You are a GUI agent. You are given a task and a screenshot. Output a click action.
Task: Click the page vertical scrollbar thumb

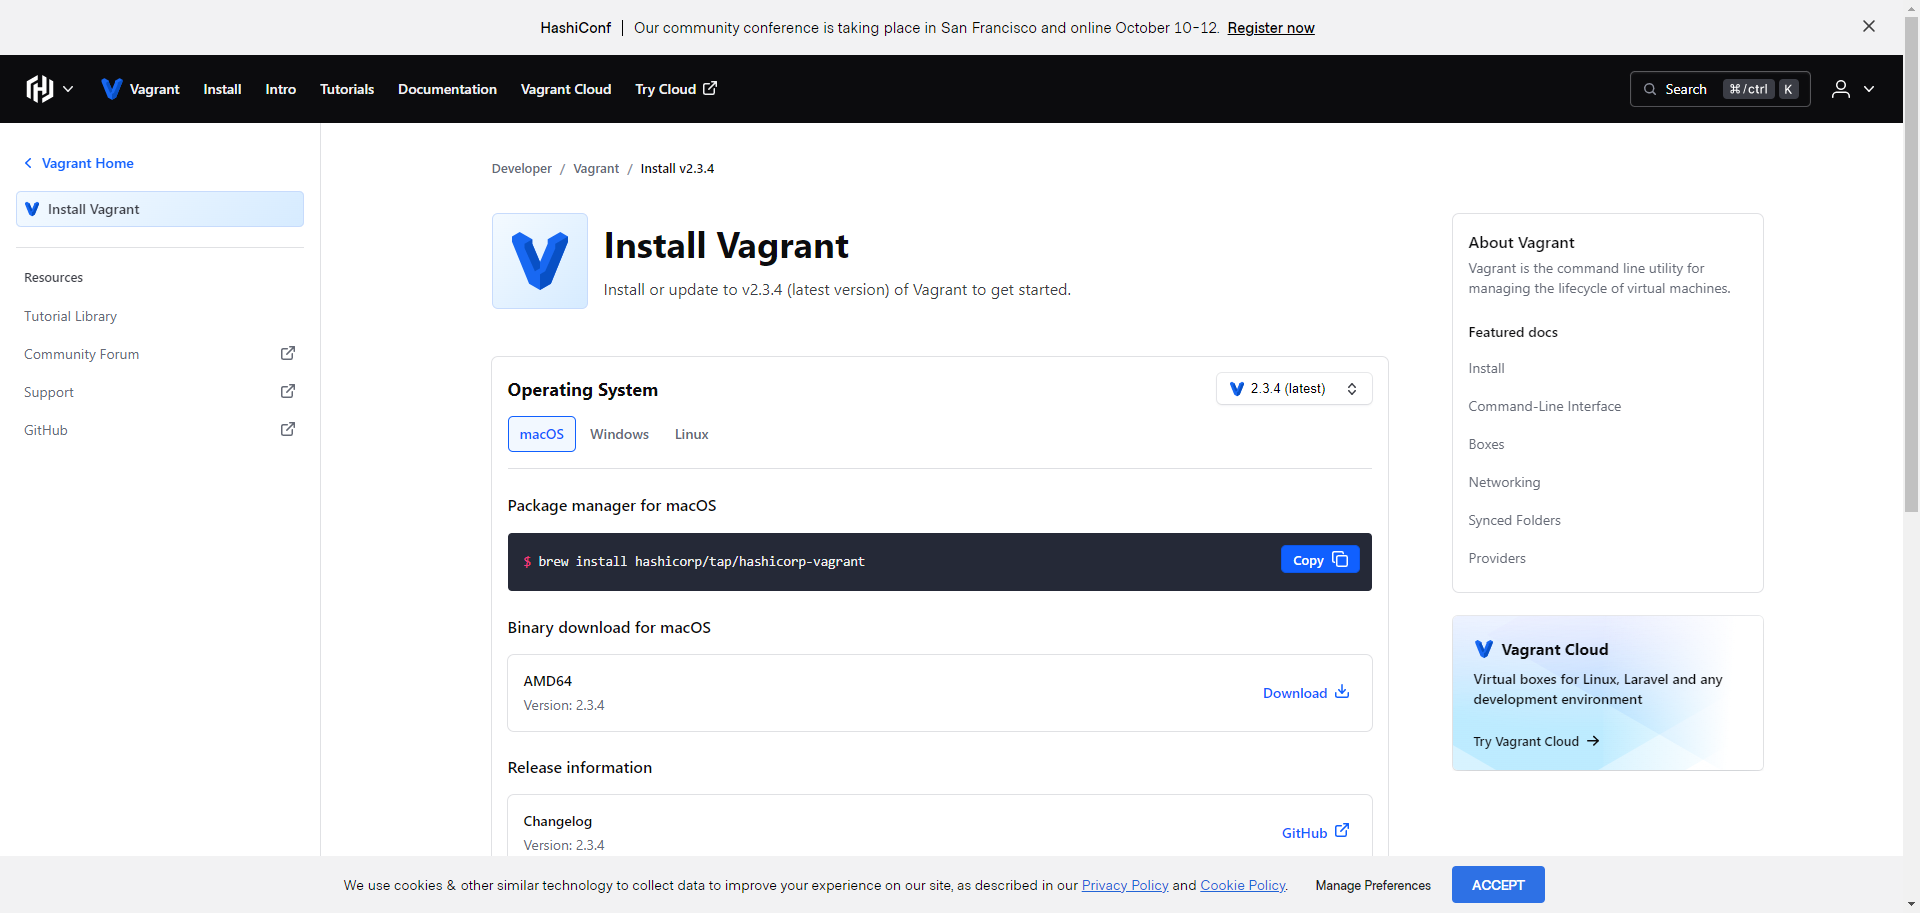click(1911, 264)
